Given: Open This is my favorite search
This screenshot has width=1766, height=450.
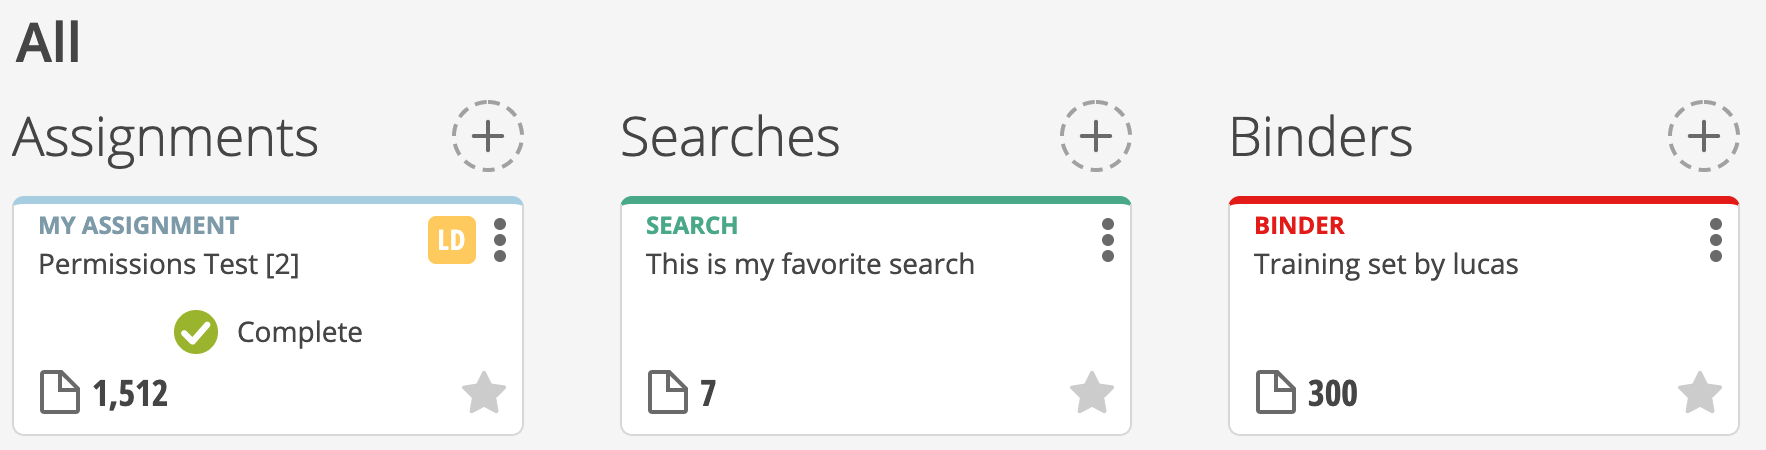Looking at the screenshot, I should click(810, 264).
